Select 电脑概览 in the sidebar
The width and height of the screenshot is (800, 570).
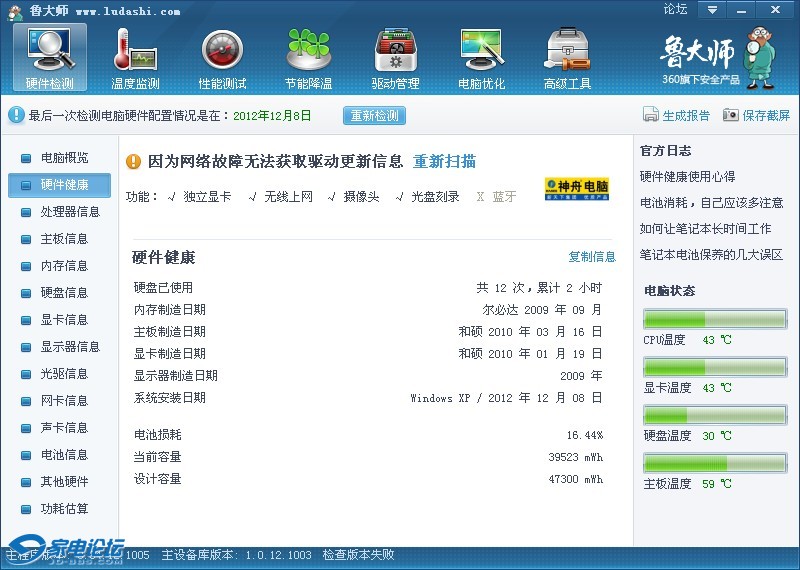[x=64, y=158]
